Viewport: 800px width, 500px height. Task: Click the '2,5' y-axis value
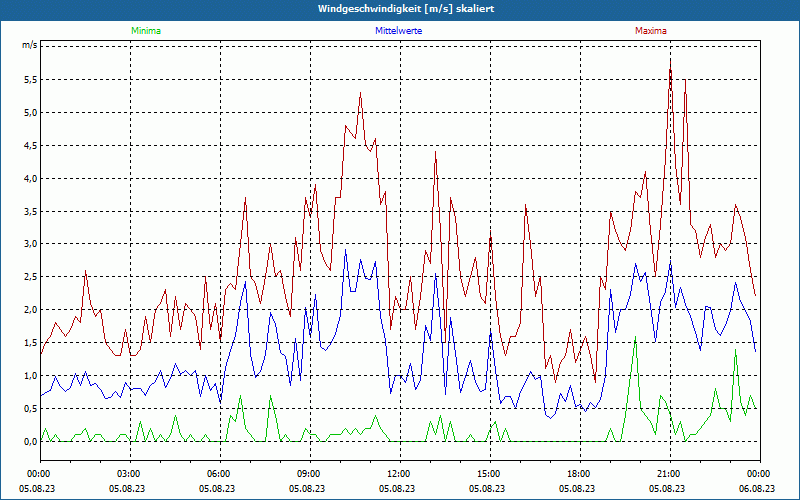32,277
